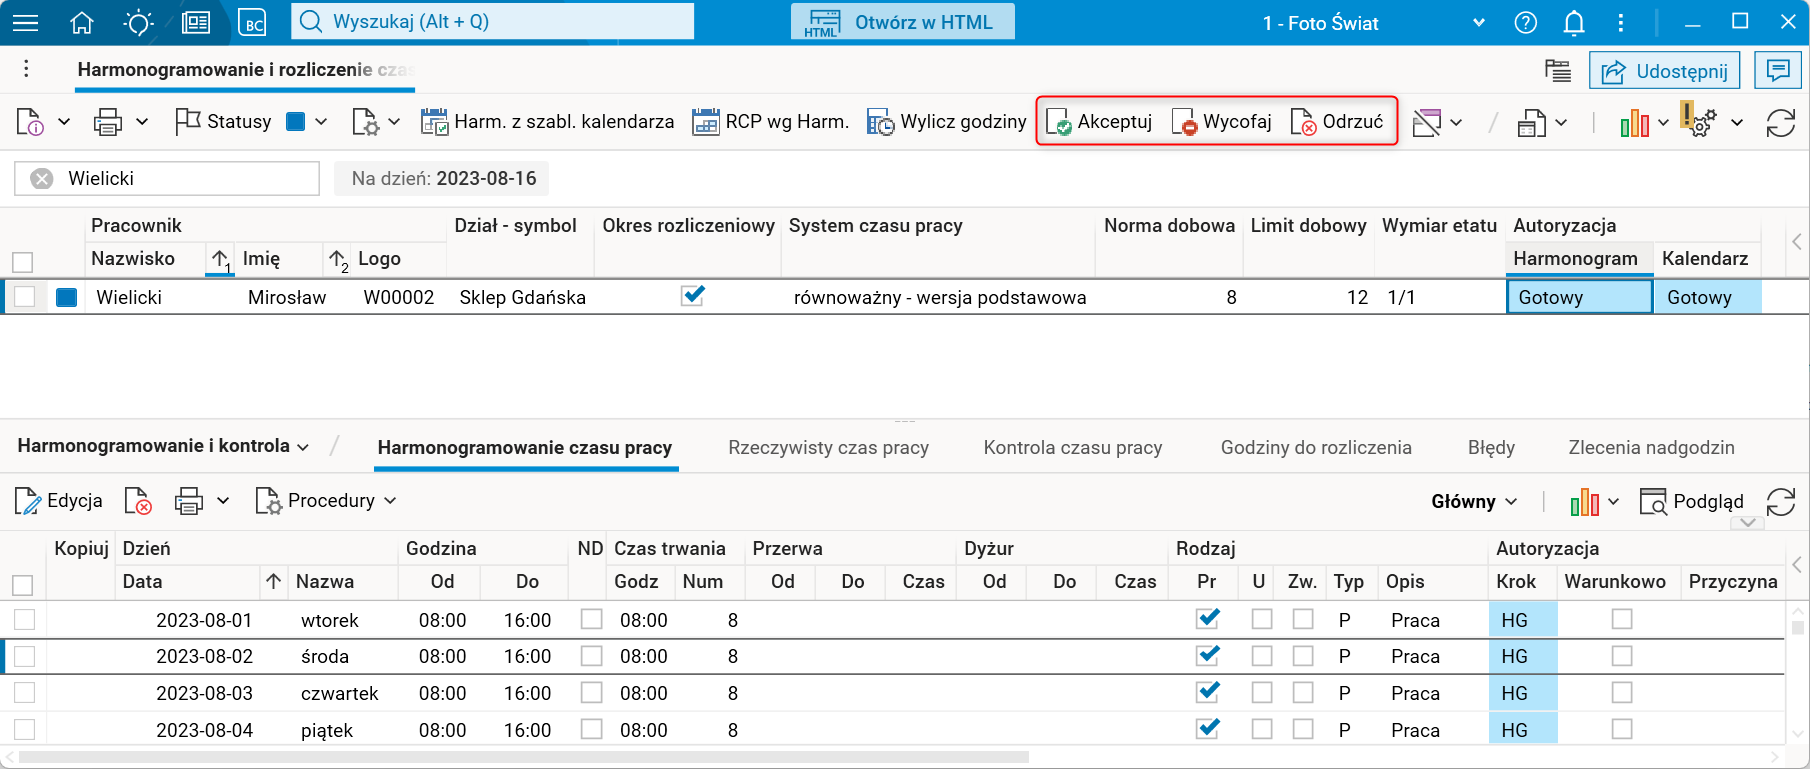This screenshot has height=769, width=1810.
Task: Check the U checkbox for 2023-08-01
Action: tap(1262, 620)
